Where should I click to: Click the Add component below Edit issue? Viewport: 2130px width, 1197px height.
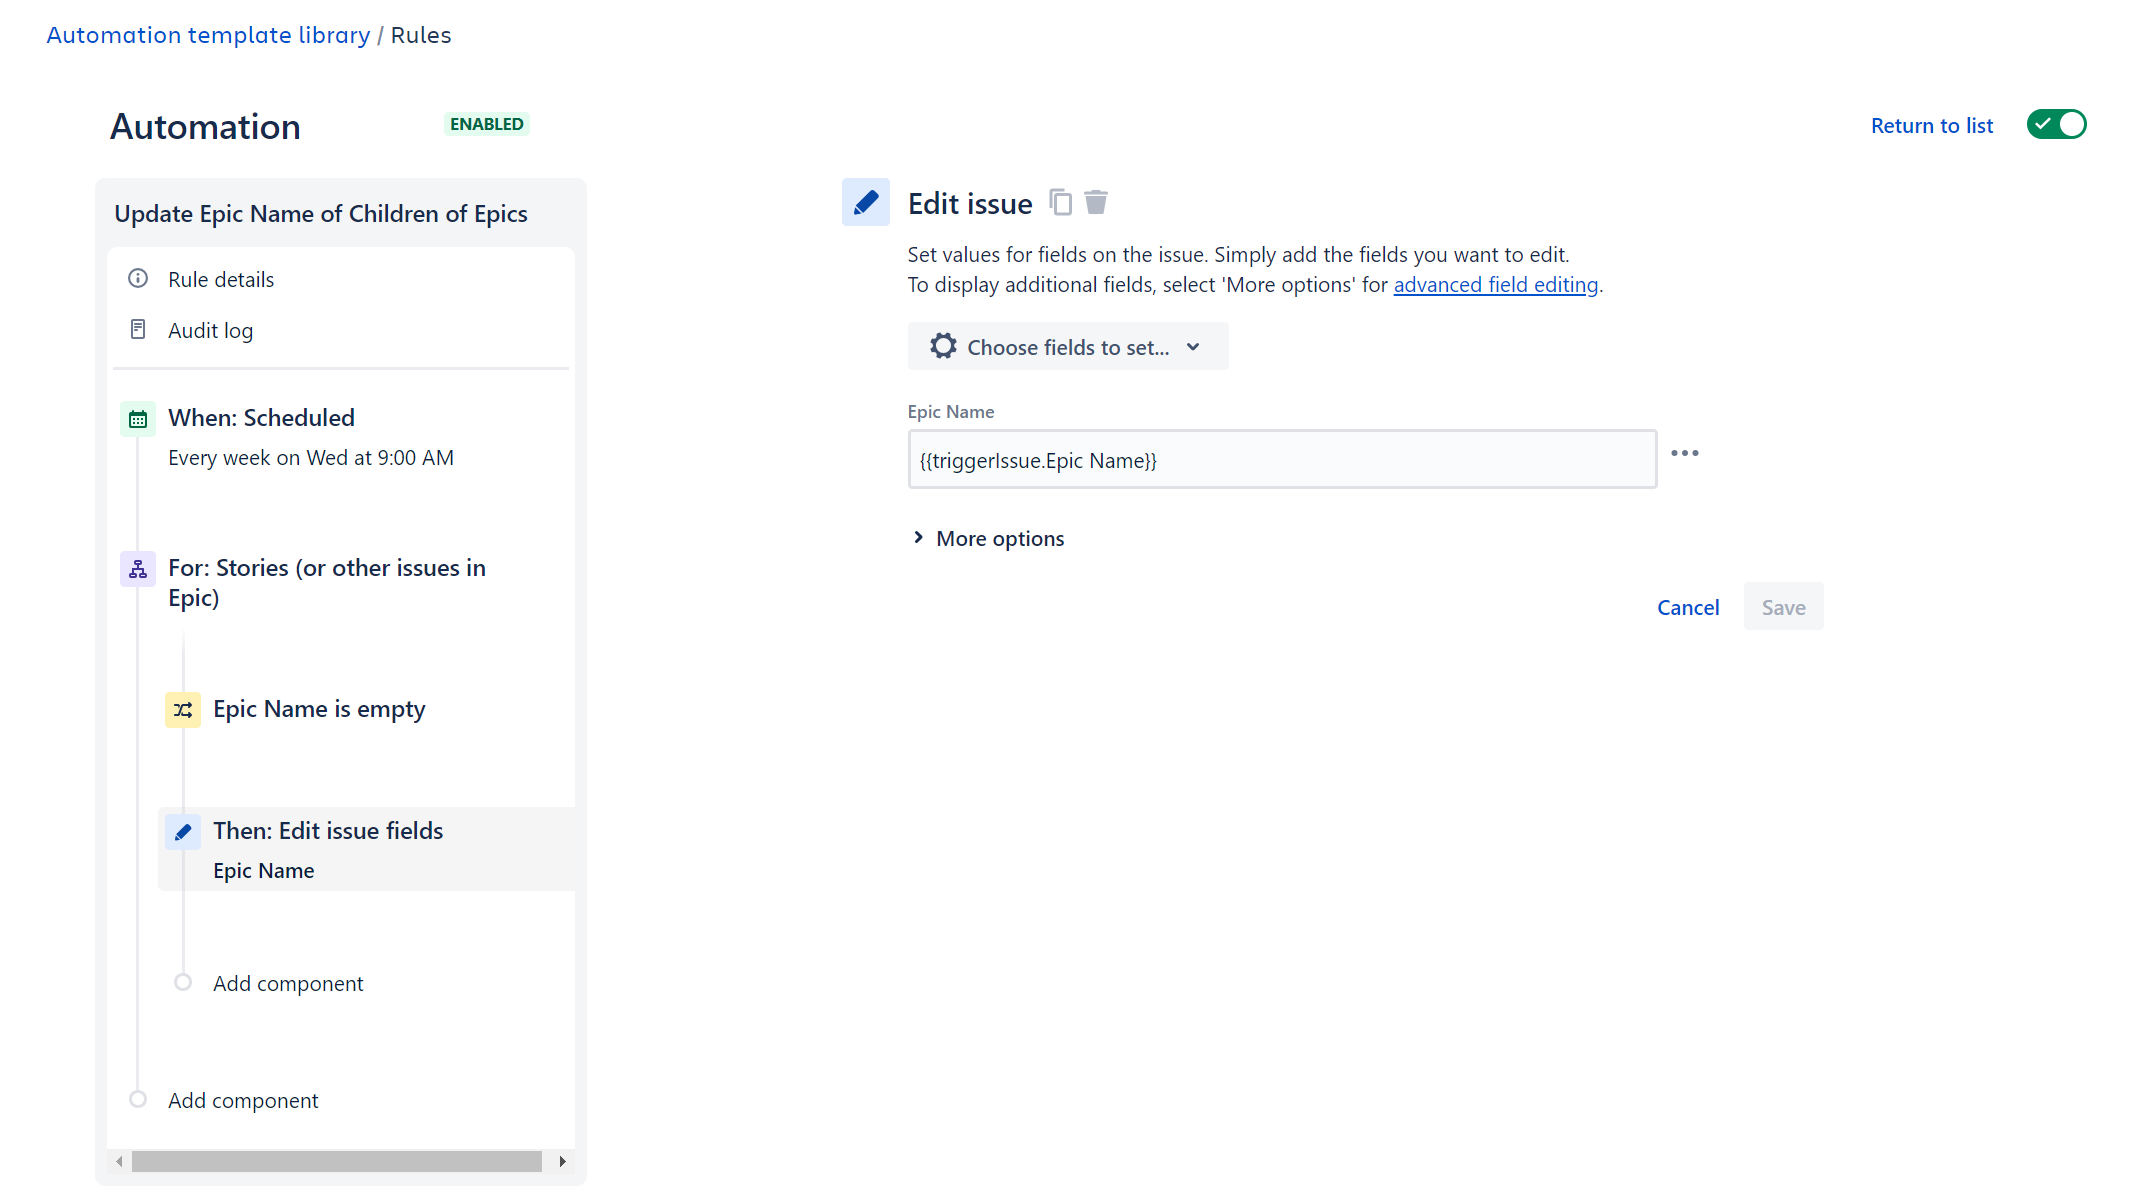287,982
